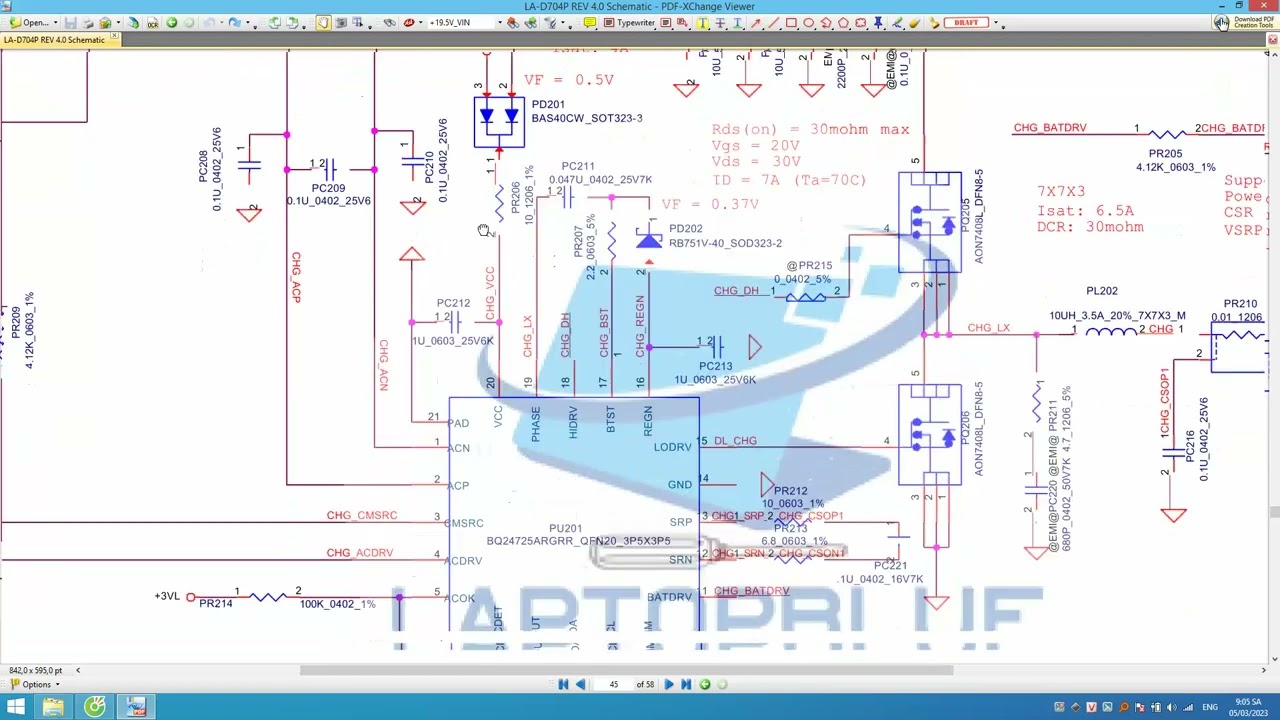The image size is (1280, 720).
Task: Click the Redo arrow icon
Action: click(234, 22)
